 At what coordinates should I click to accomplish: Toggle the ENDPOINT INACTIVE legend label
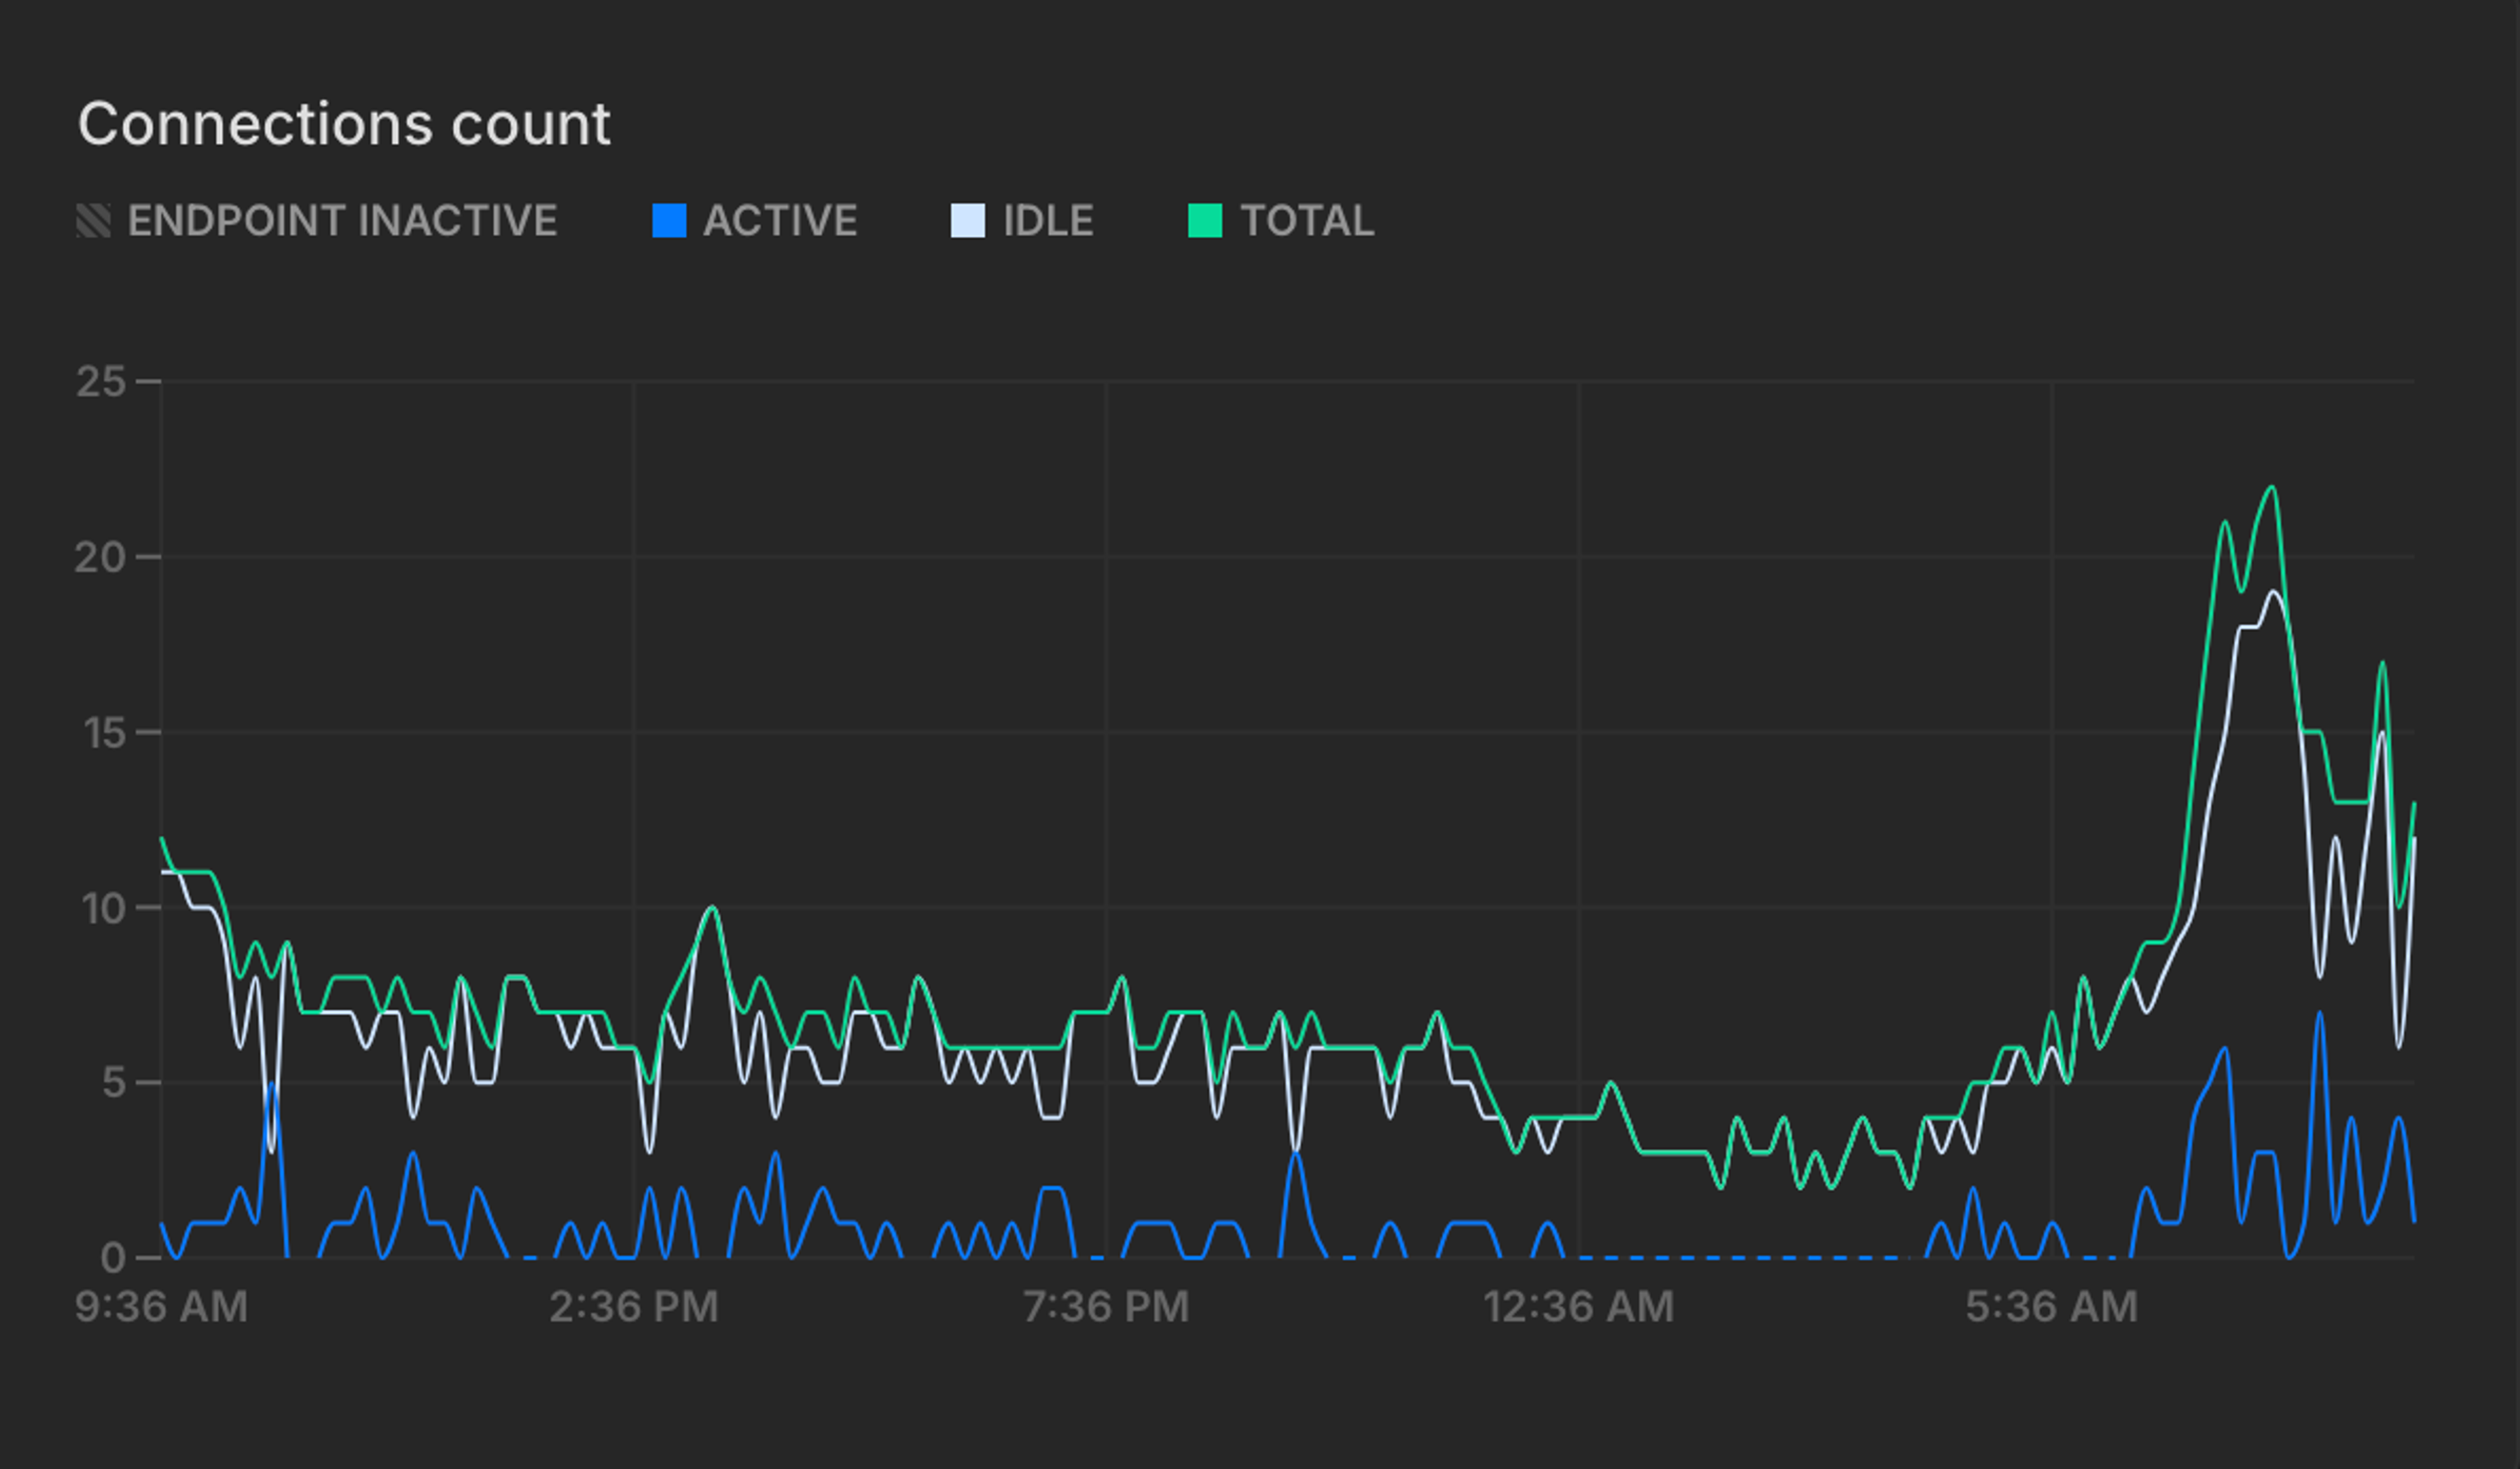[342, 221]
